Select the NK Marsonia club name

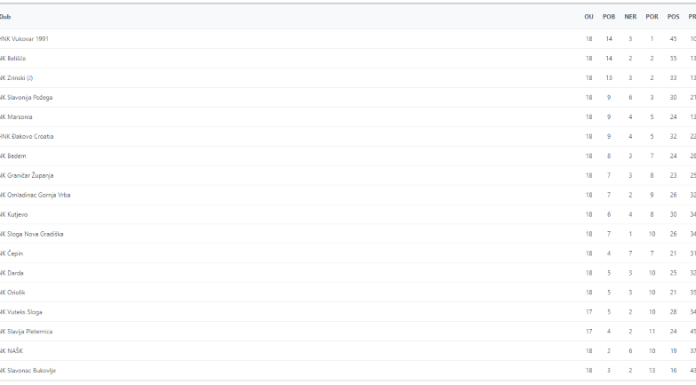click(16, 117)
